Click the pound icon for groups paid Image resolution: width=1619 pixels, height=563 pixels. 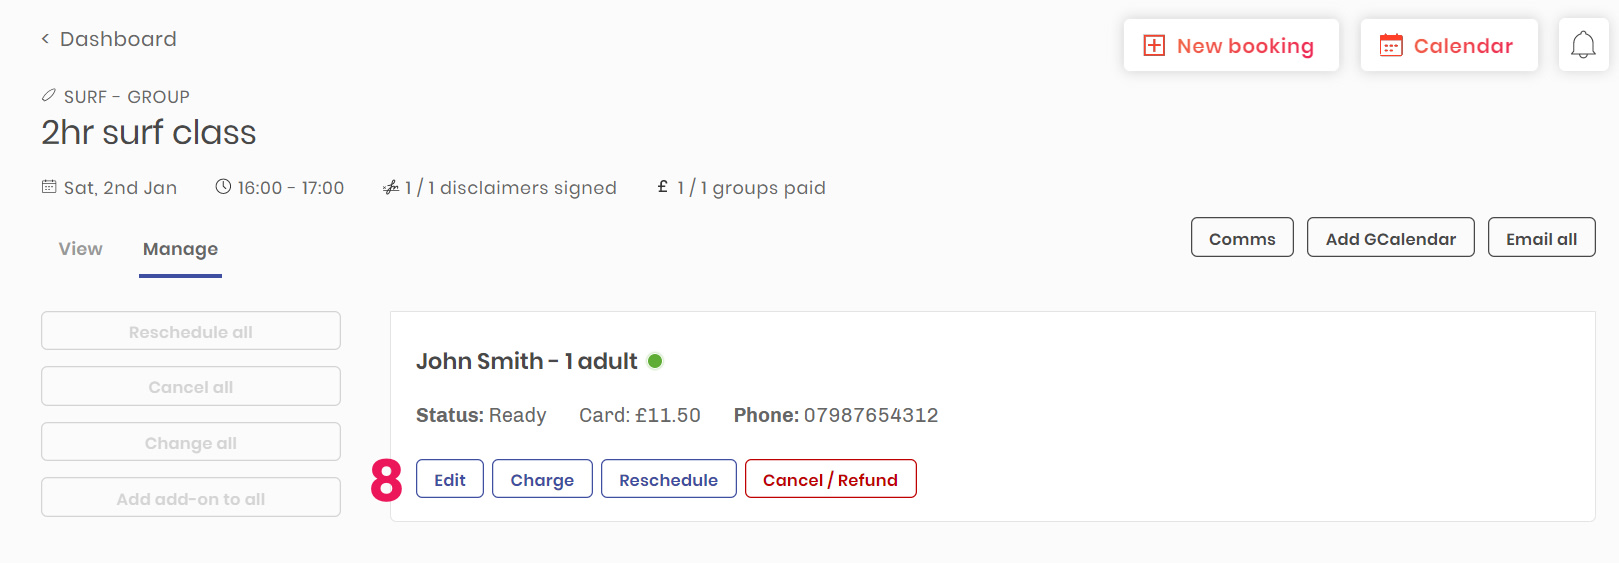tap(662, 187)
